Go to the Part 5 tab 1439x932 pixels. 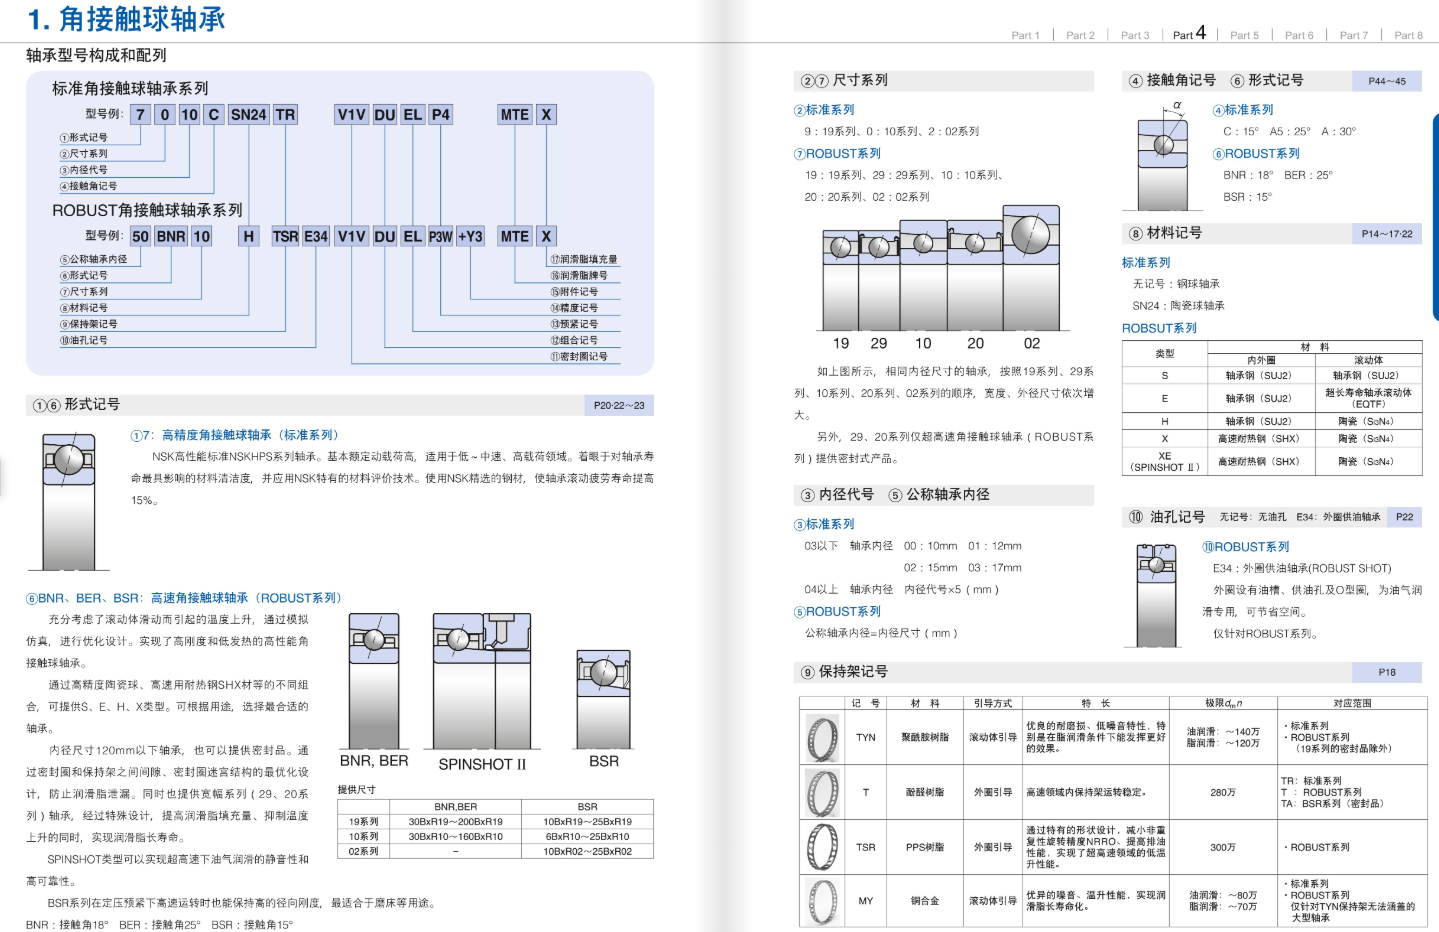tap(1244, 35)
